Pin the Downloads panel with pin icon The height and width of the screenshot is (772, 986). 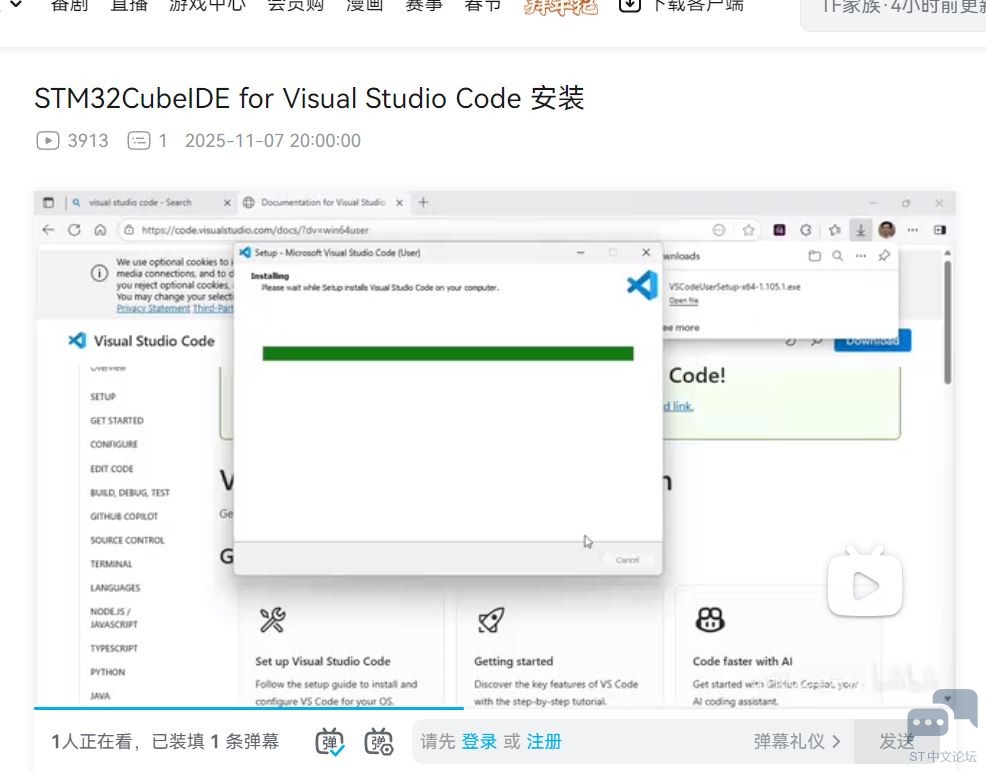point(884,255)
